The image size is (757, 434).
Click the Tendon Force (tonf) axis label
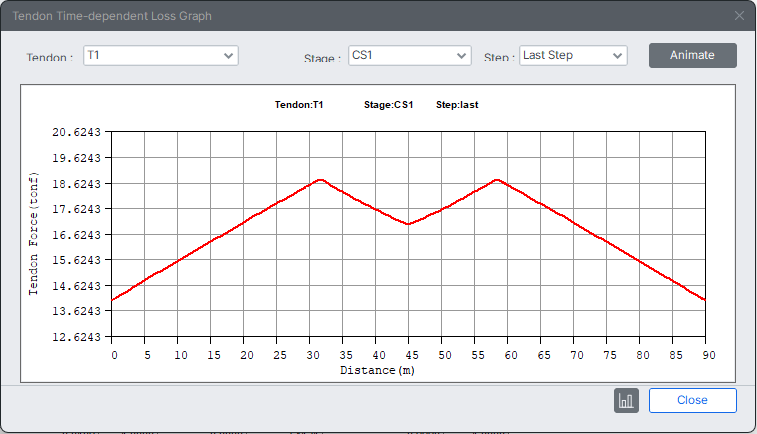point(33,234)
